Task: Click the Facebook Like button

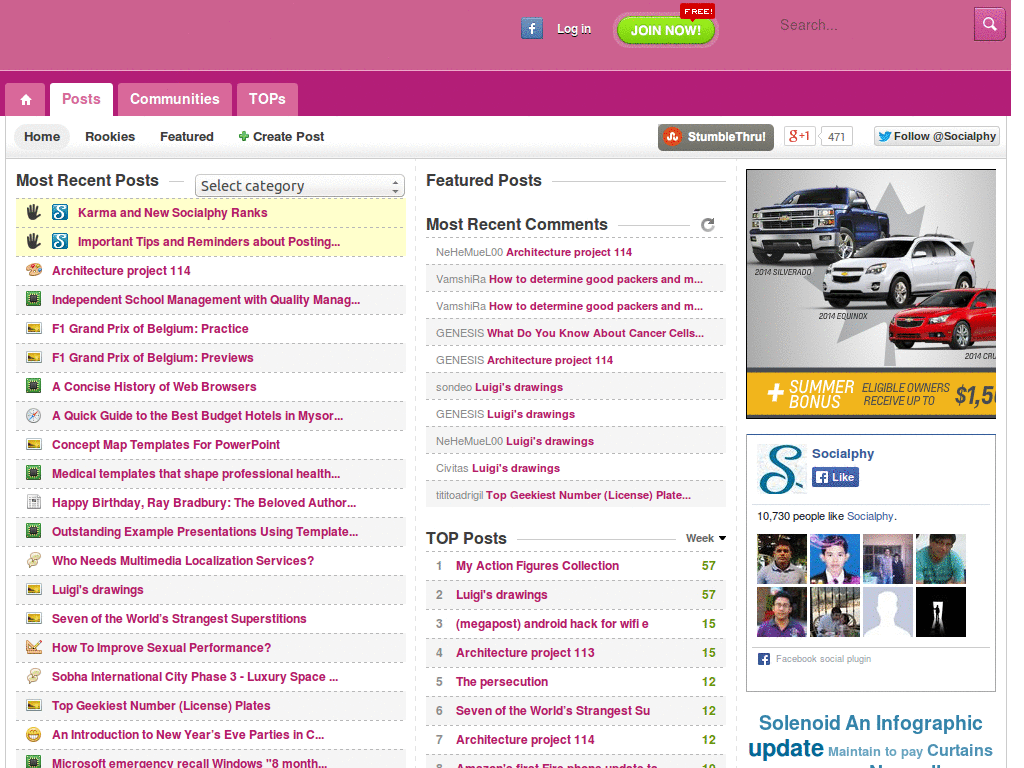Action: point(835,477)
